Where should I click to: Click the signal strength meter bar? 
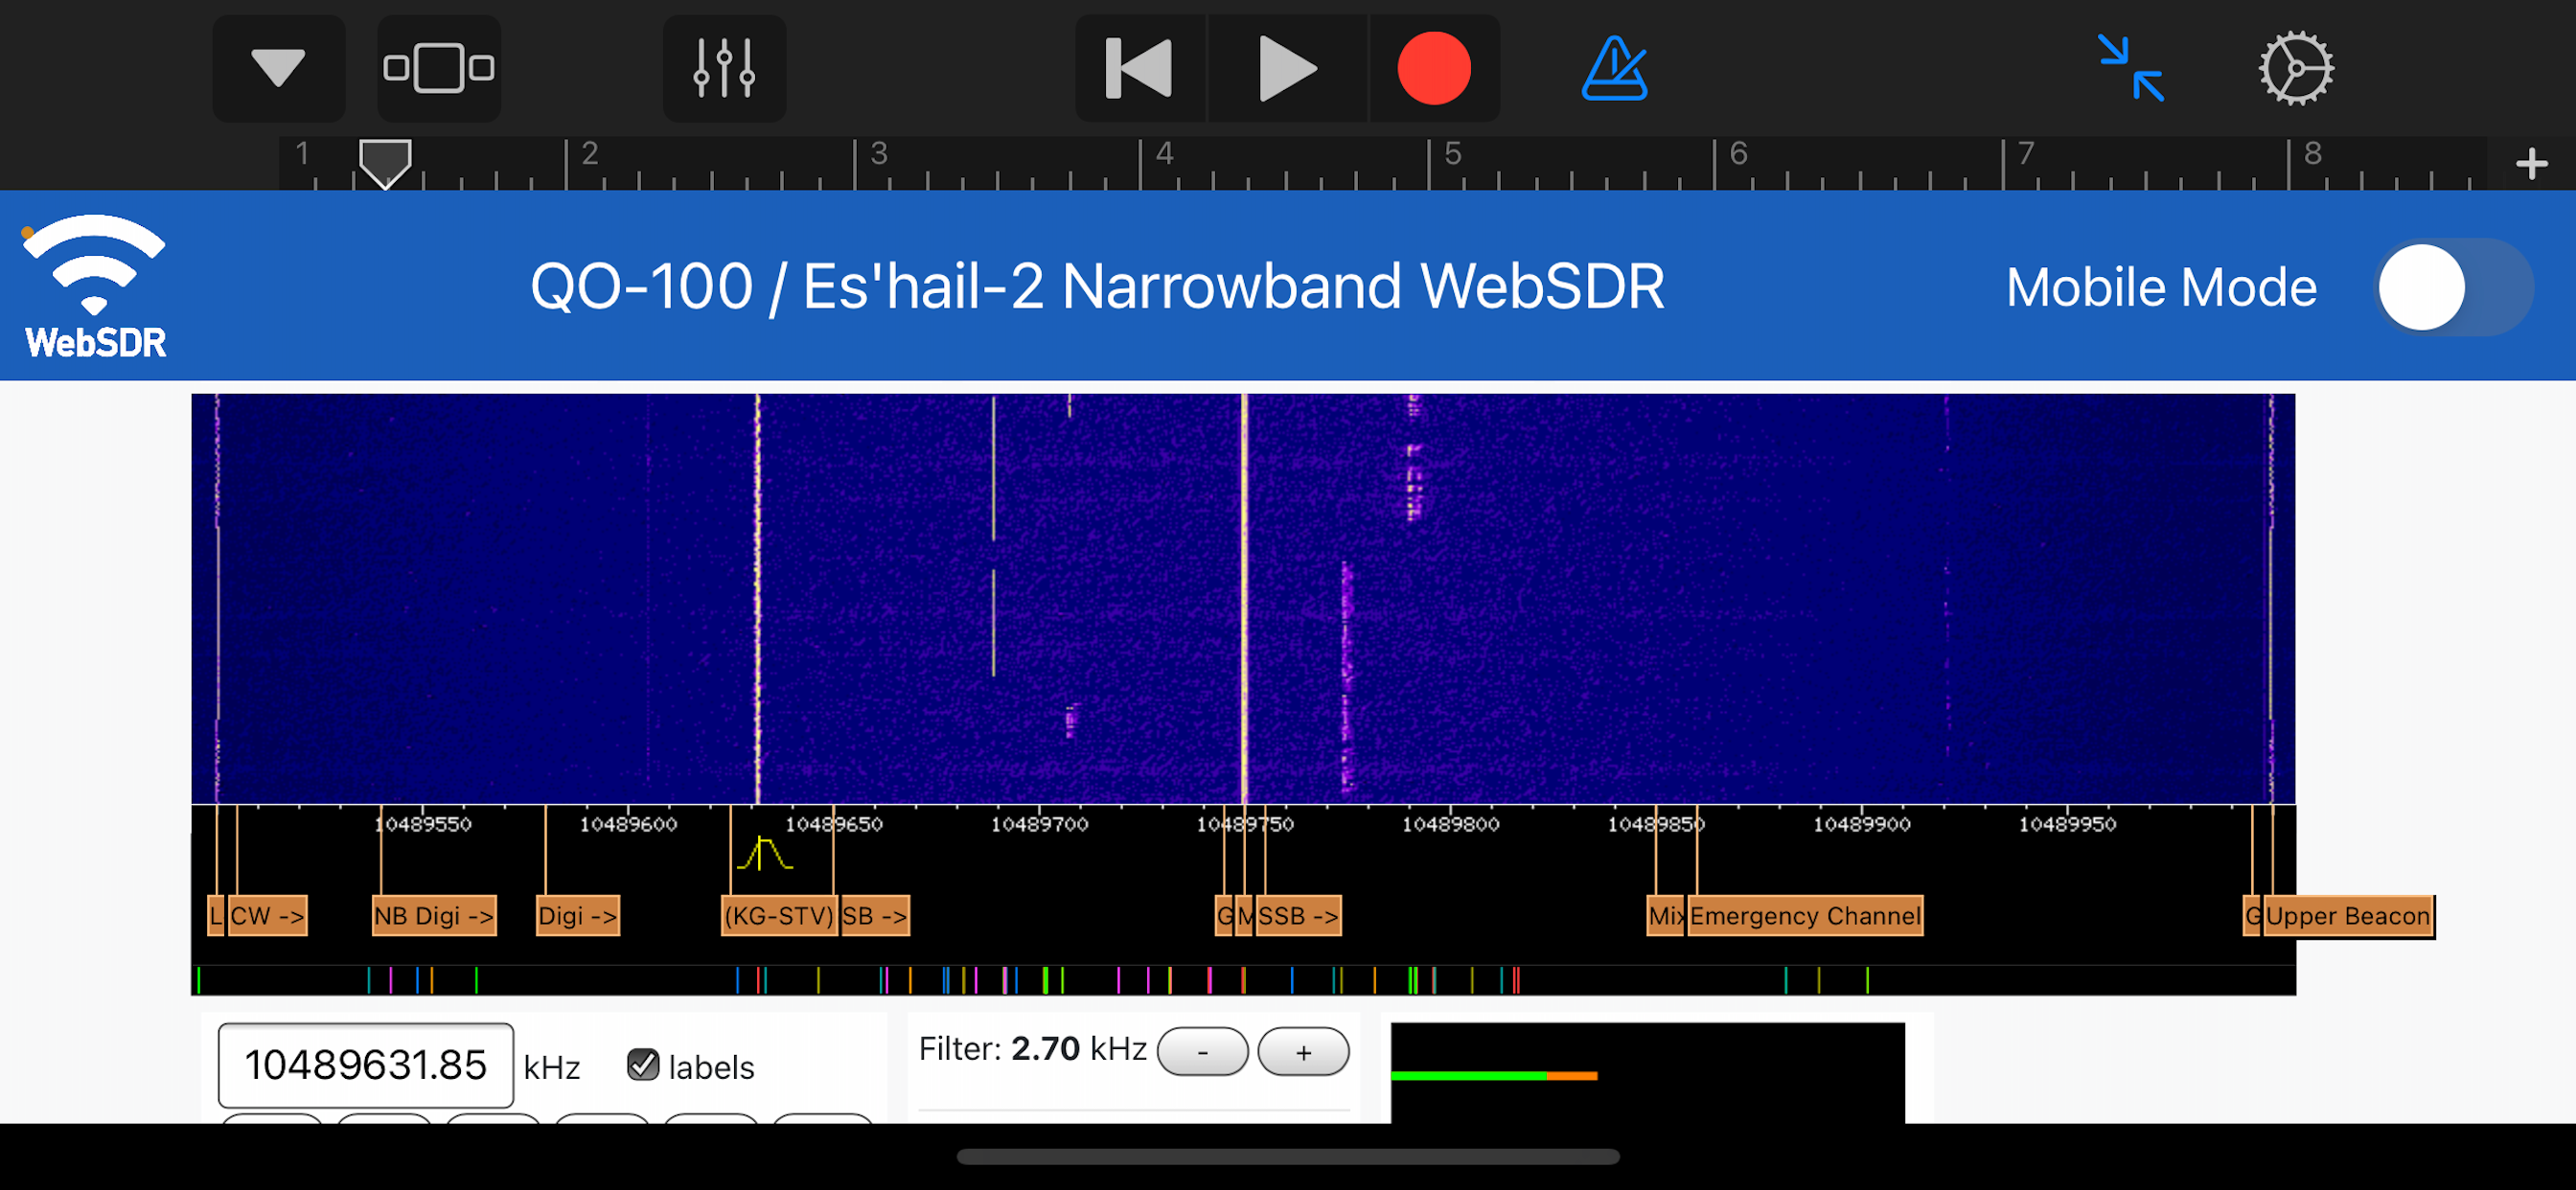pos(1494,1076)
